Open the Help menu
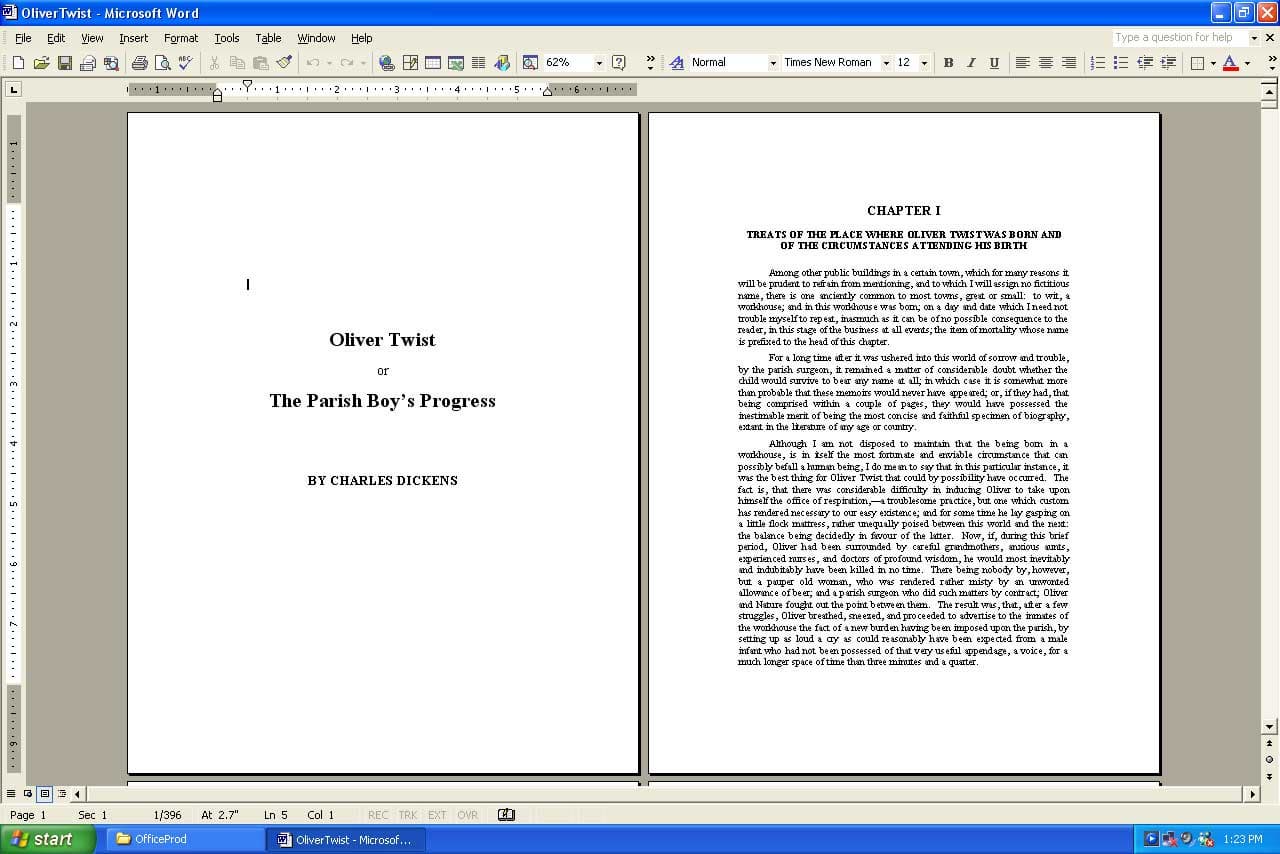 click(361, 38)
